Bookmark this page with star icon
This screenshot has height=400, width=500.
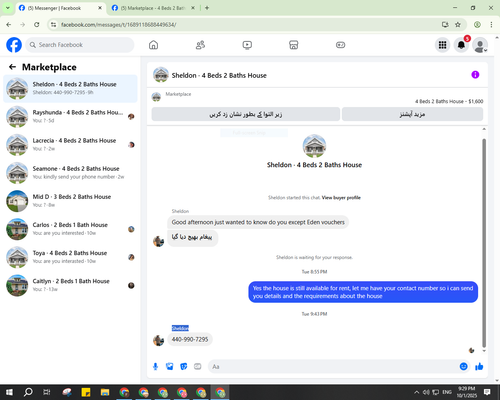[458, 25]
